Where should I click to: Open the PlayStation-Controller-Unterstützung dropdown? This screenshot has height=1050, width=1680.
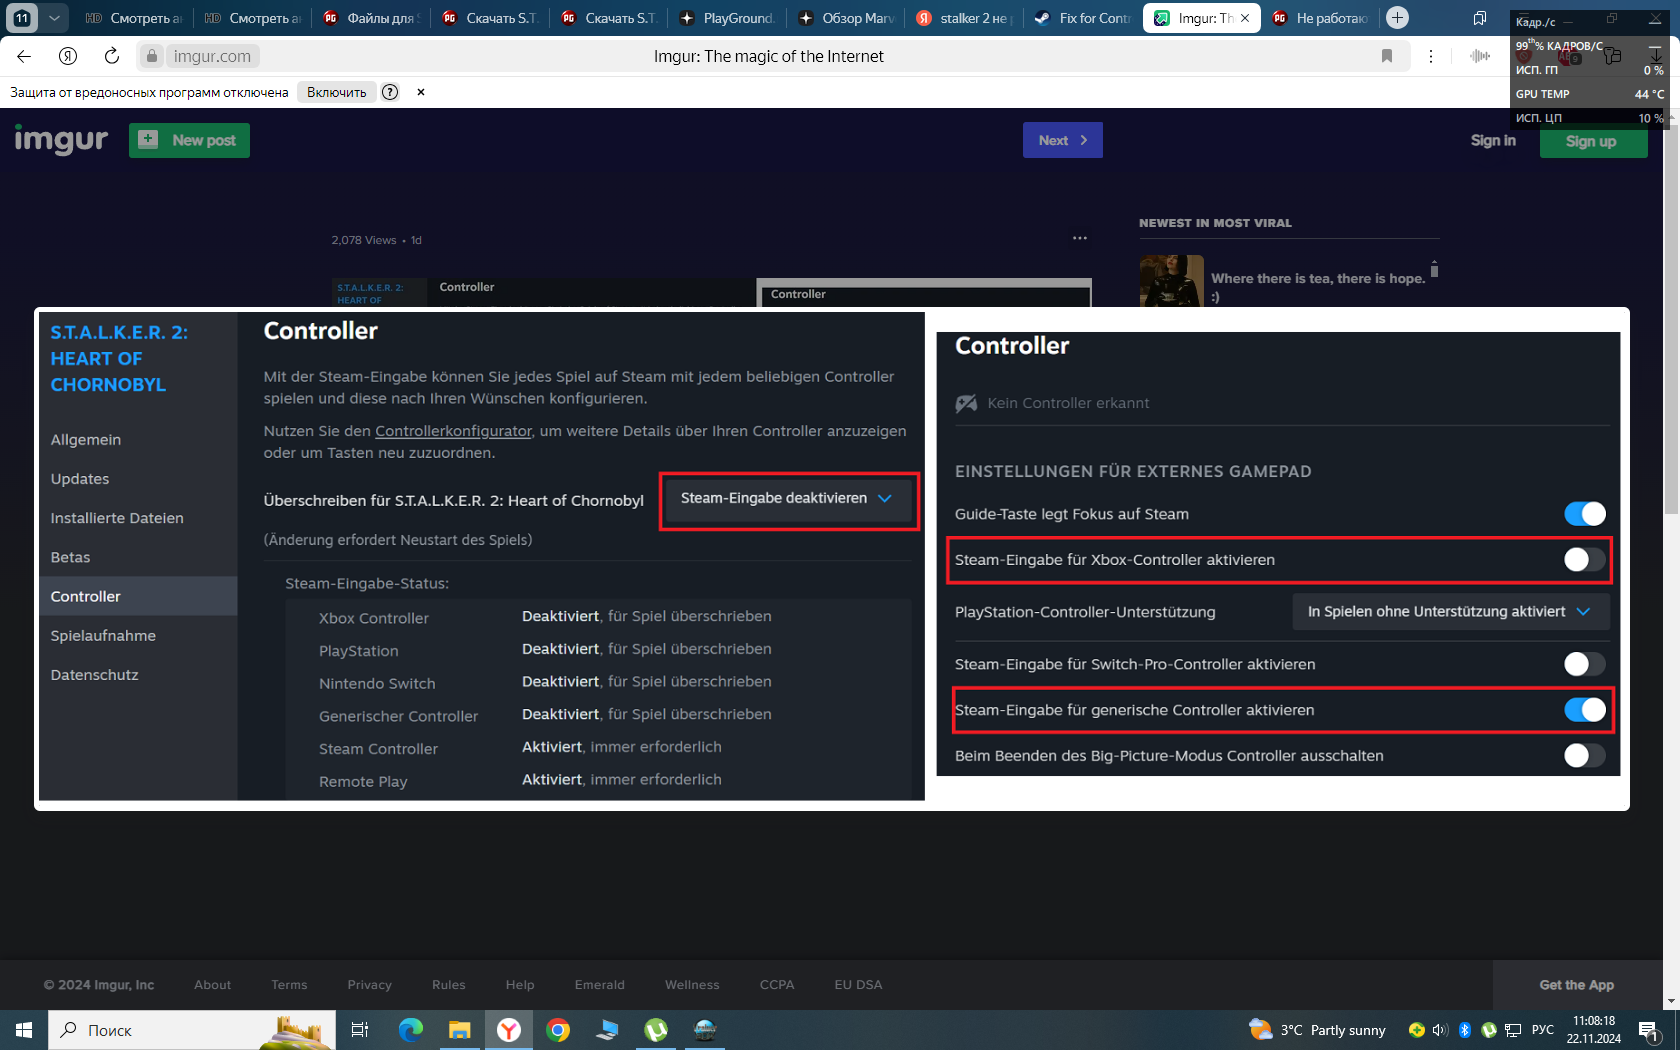point(1451,612)
